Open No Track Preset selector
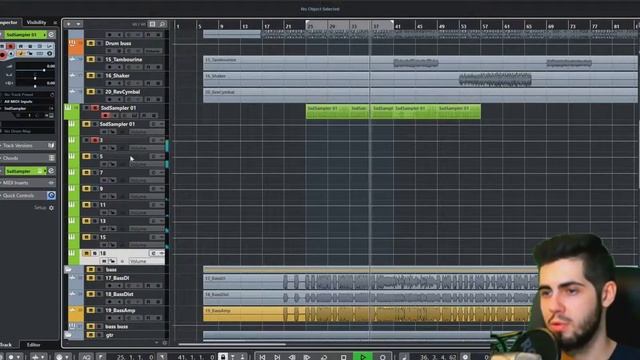640x360 pixels. point(27,94)
